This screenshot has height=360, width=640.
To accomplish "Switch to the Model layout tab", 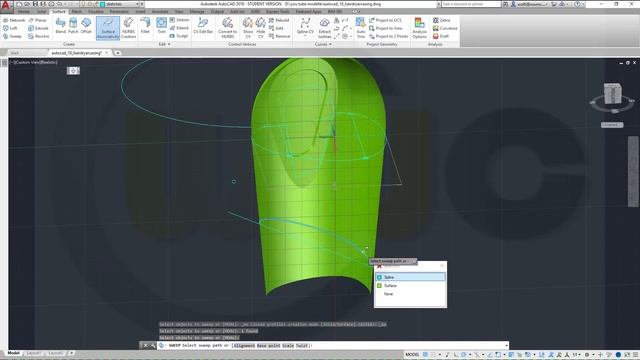I will coord(13,353).
